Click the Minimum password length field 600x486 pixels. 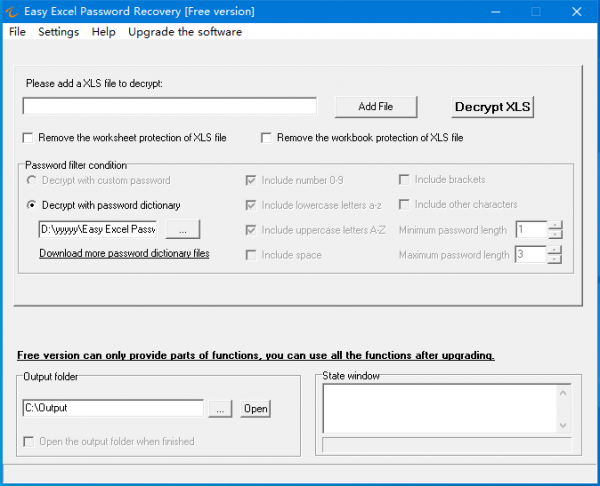point(532,230)
